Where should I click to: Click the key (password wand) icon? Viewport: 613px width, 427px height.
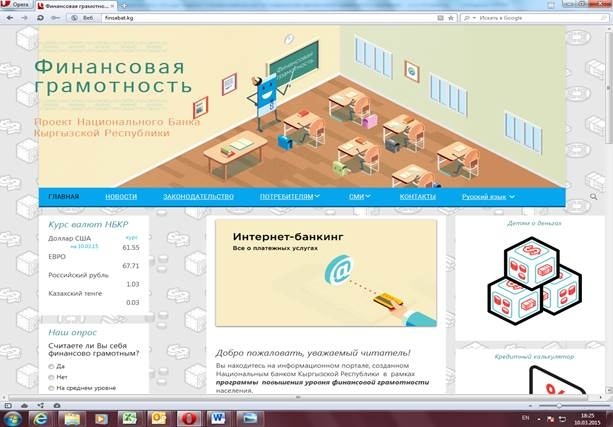click(56, 18)
